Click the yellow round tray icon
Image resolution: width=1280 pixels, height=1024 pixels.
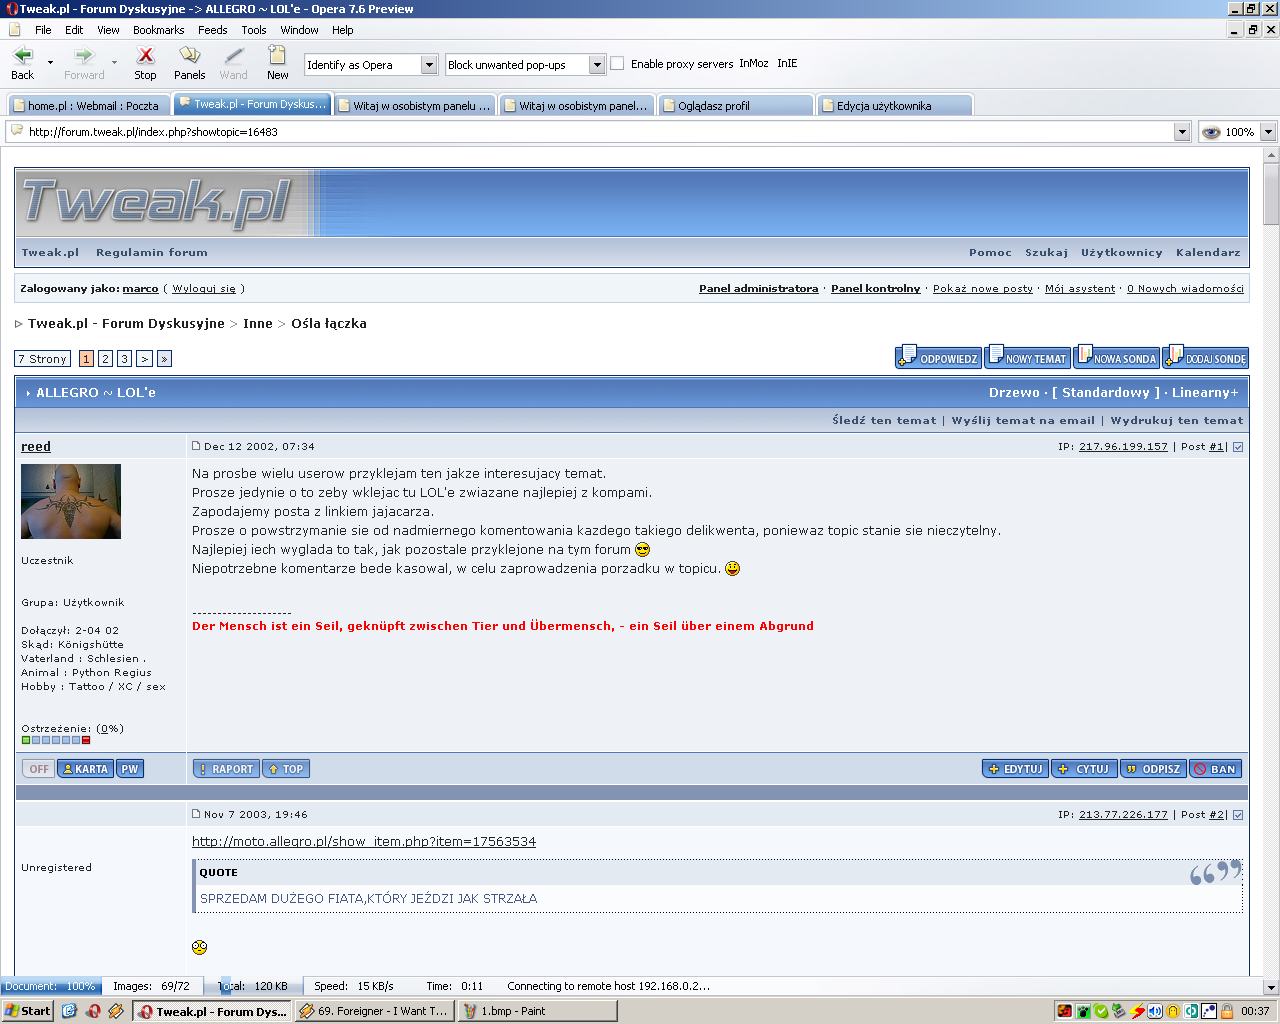pos(1173,1011)
